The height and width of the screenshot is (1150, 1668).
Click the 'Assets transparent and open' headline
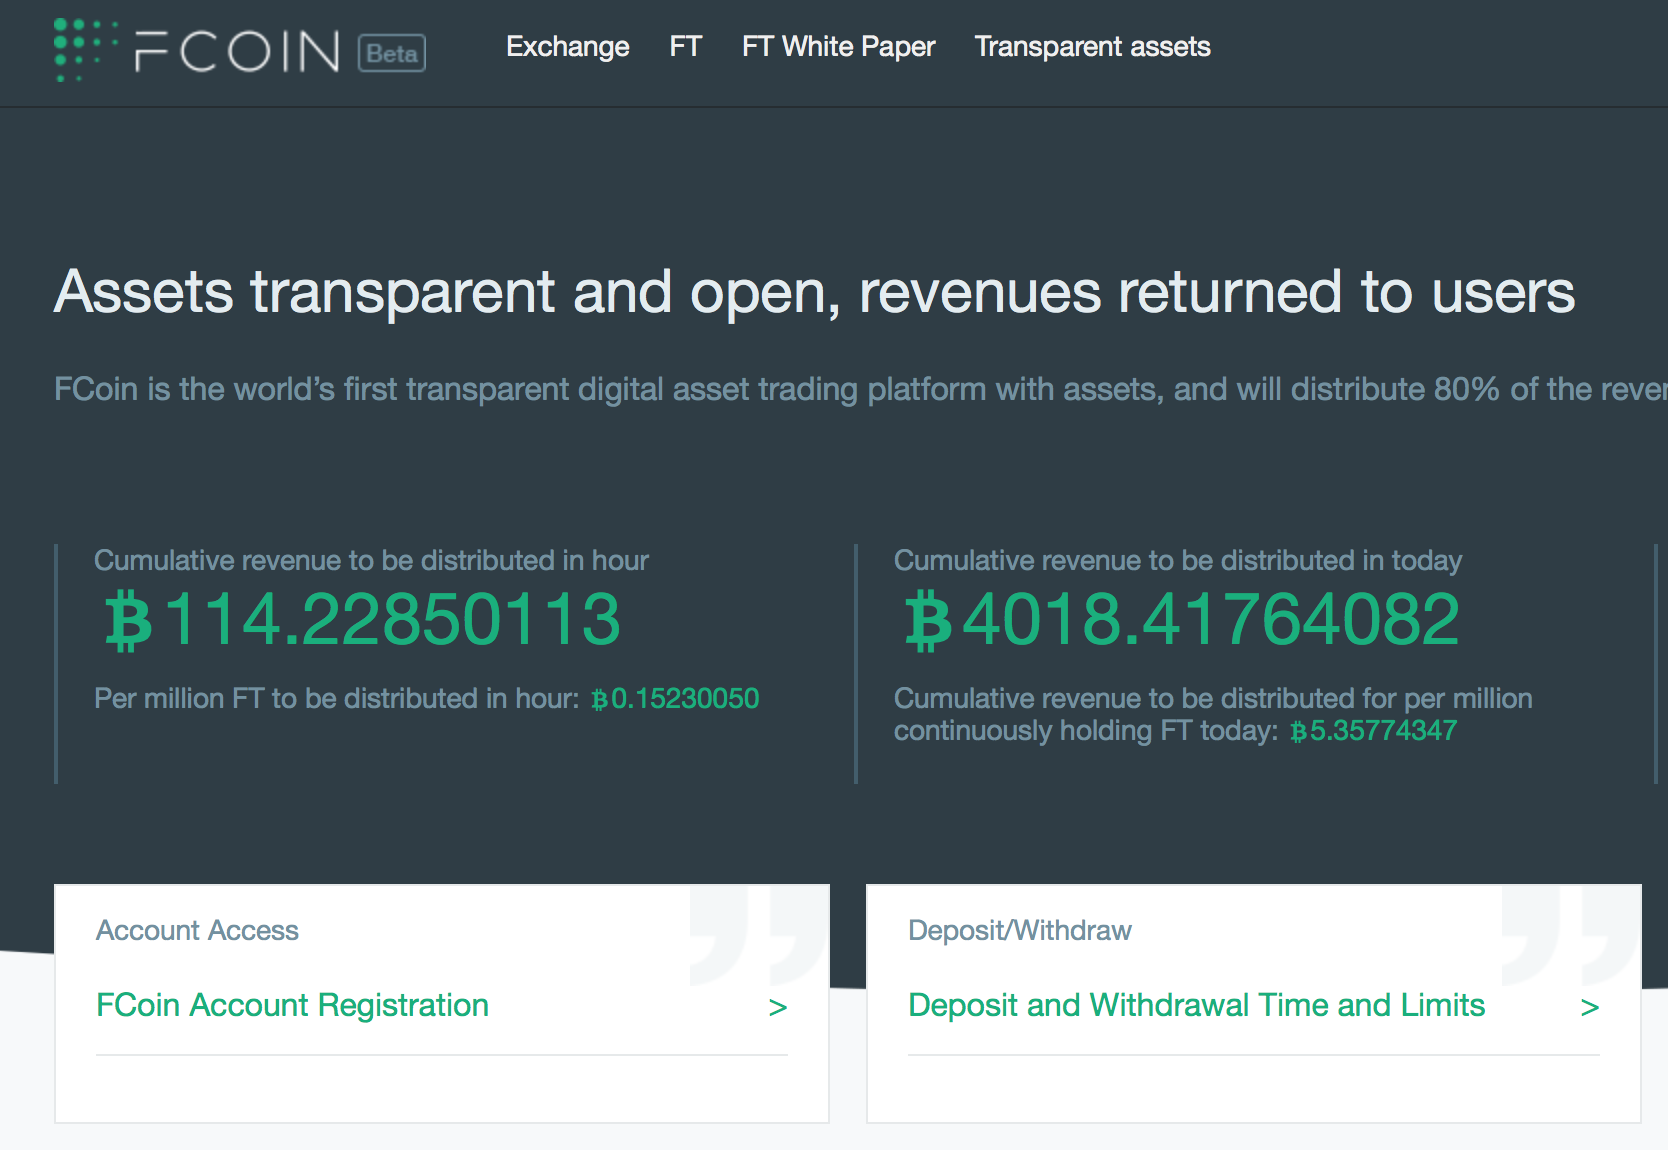pos(814,293)
